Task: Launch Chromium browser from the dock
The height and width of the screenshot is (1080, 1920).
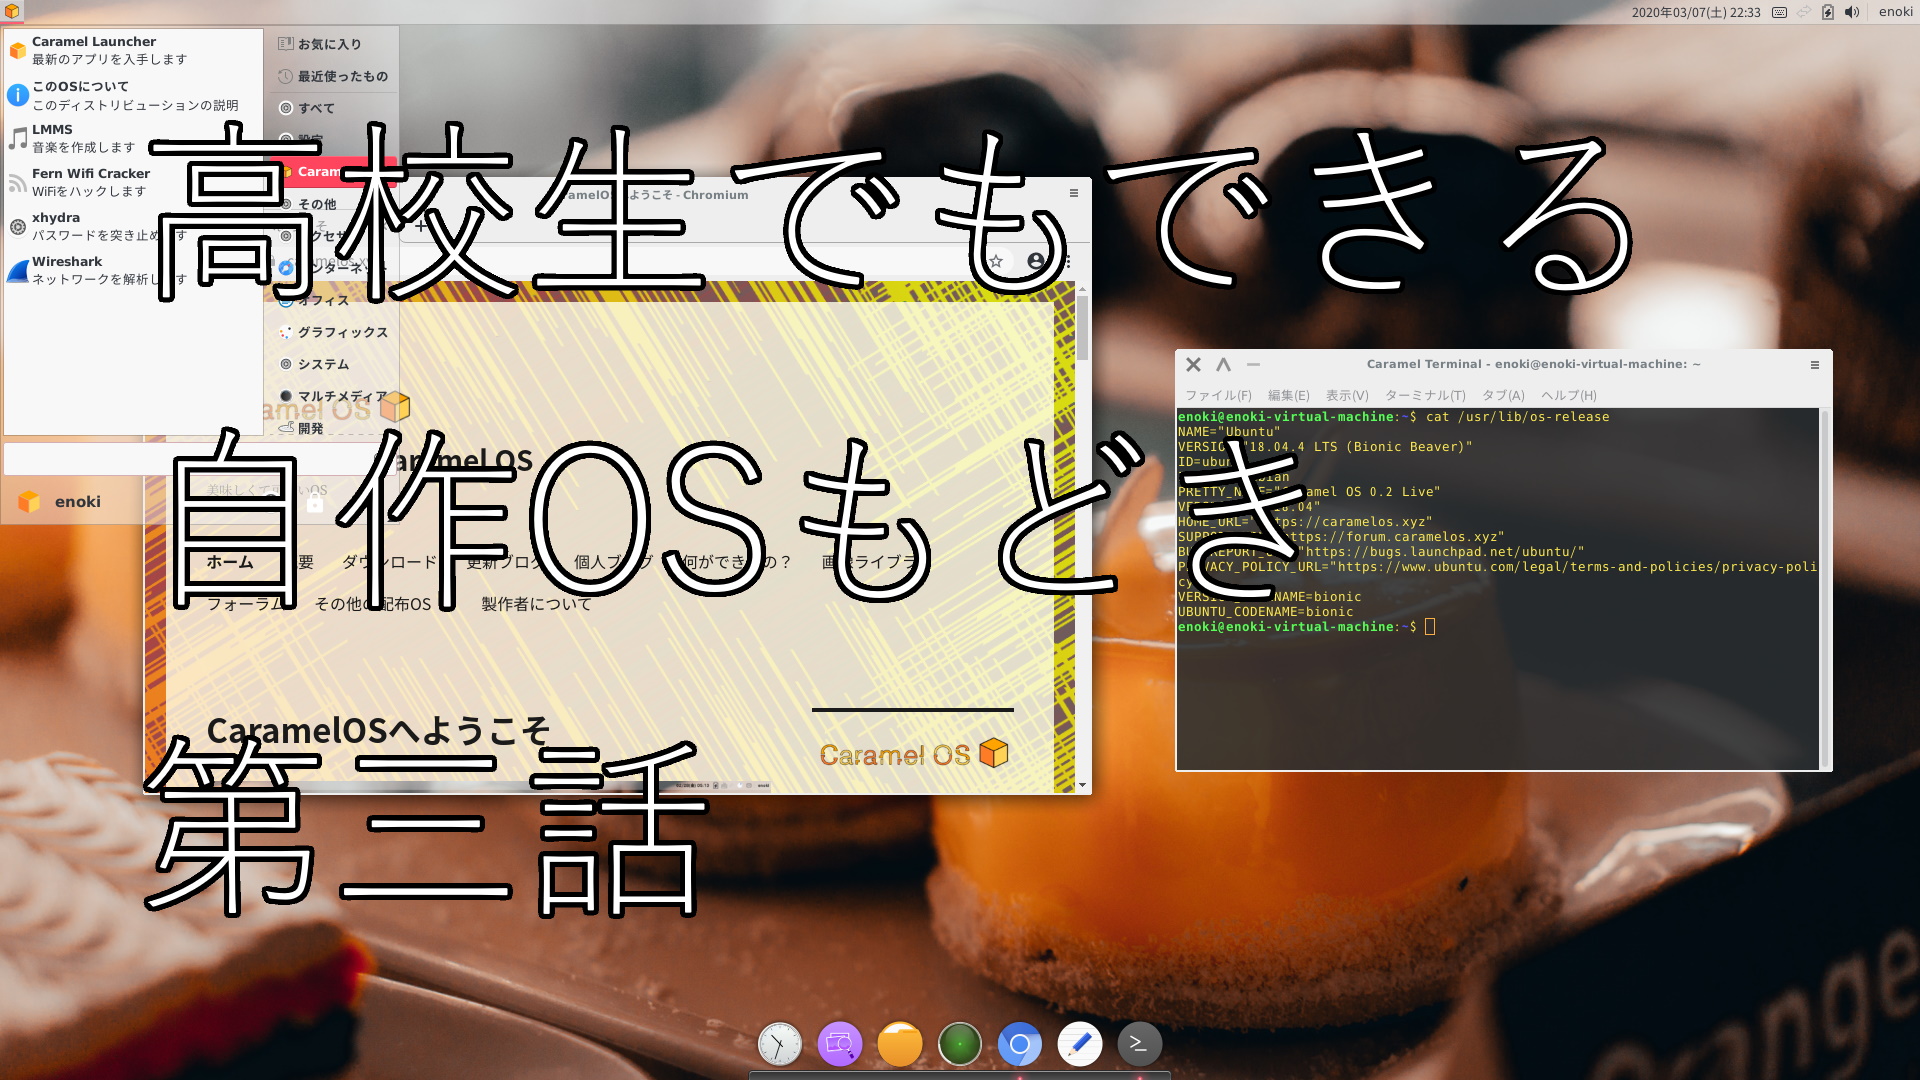Action: pos(1020,1045)
